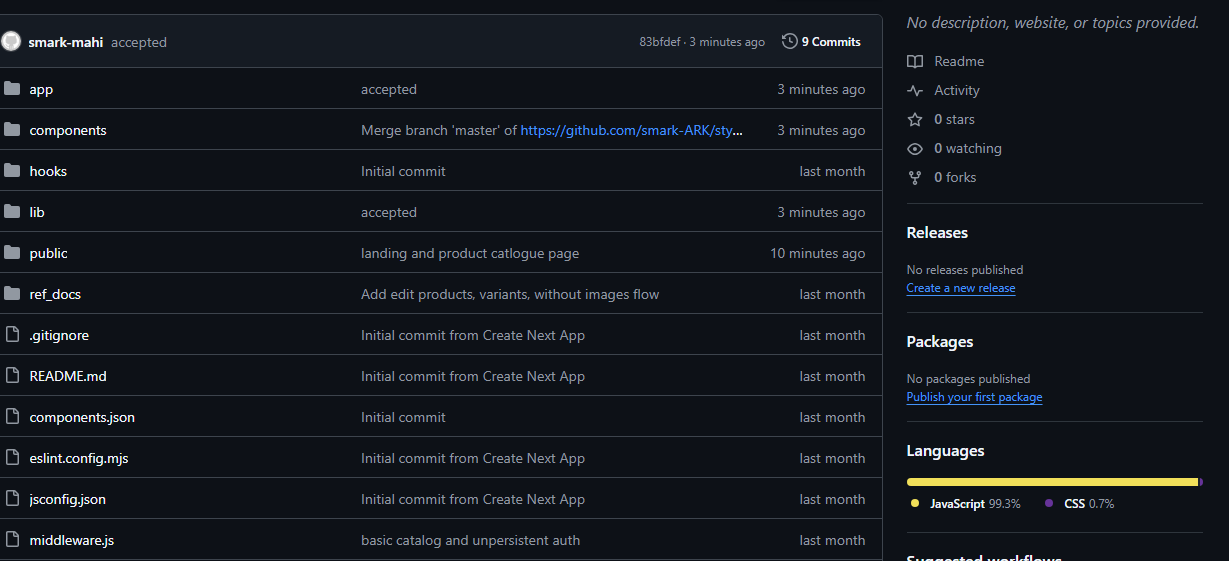The width and height of the screenshot is (1229, 561).
Task: Open the components.json file
Action: (x=82, y=417)
